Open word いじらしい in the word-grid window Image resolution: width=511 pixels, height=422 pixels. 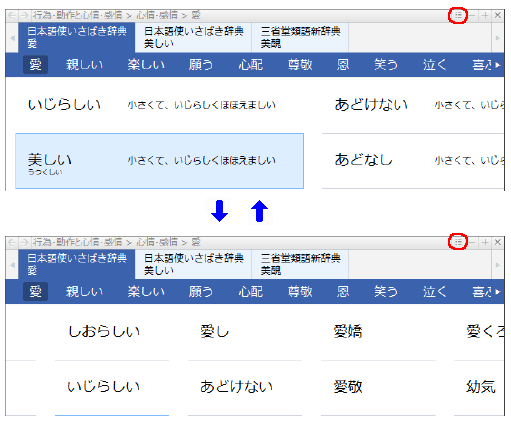112,387
